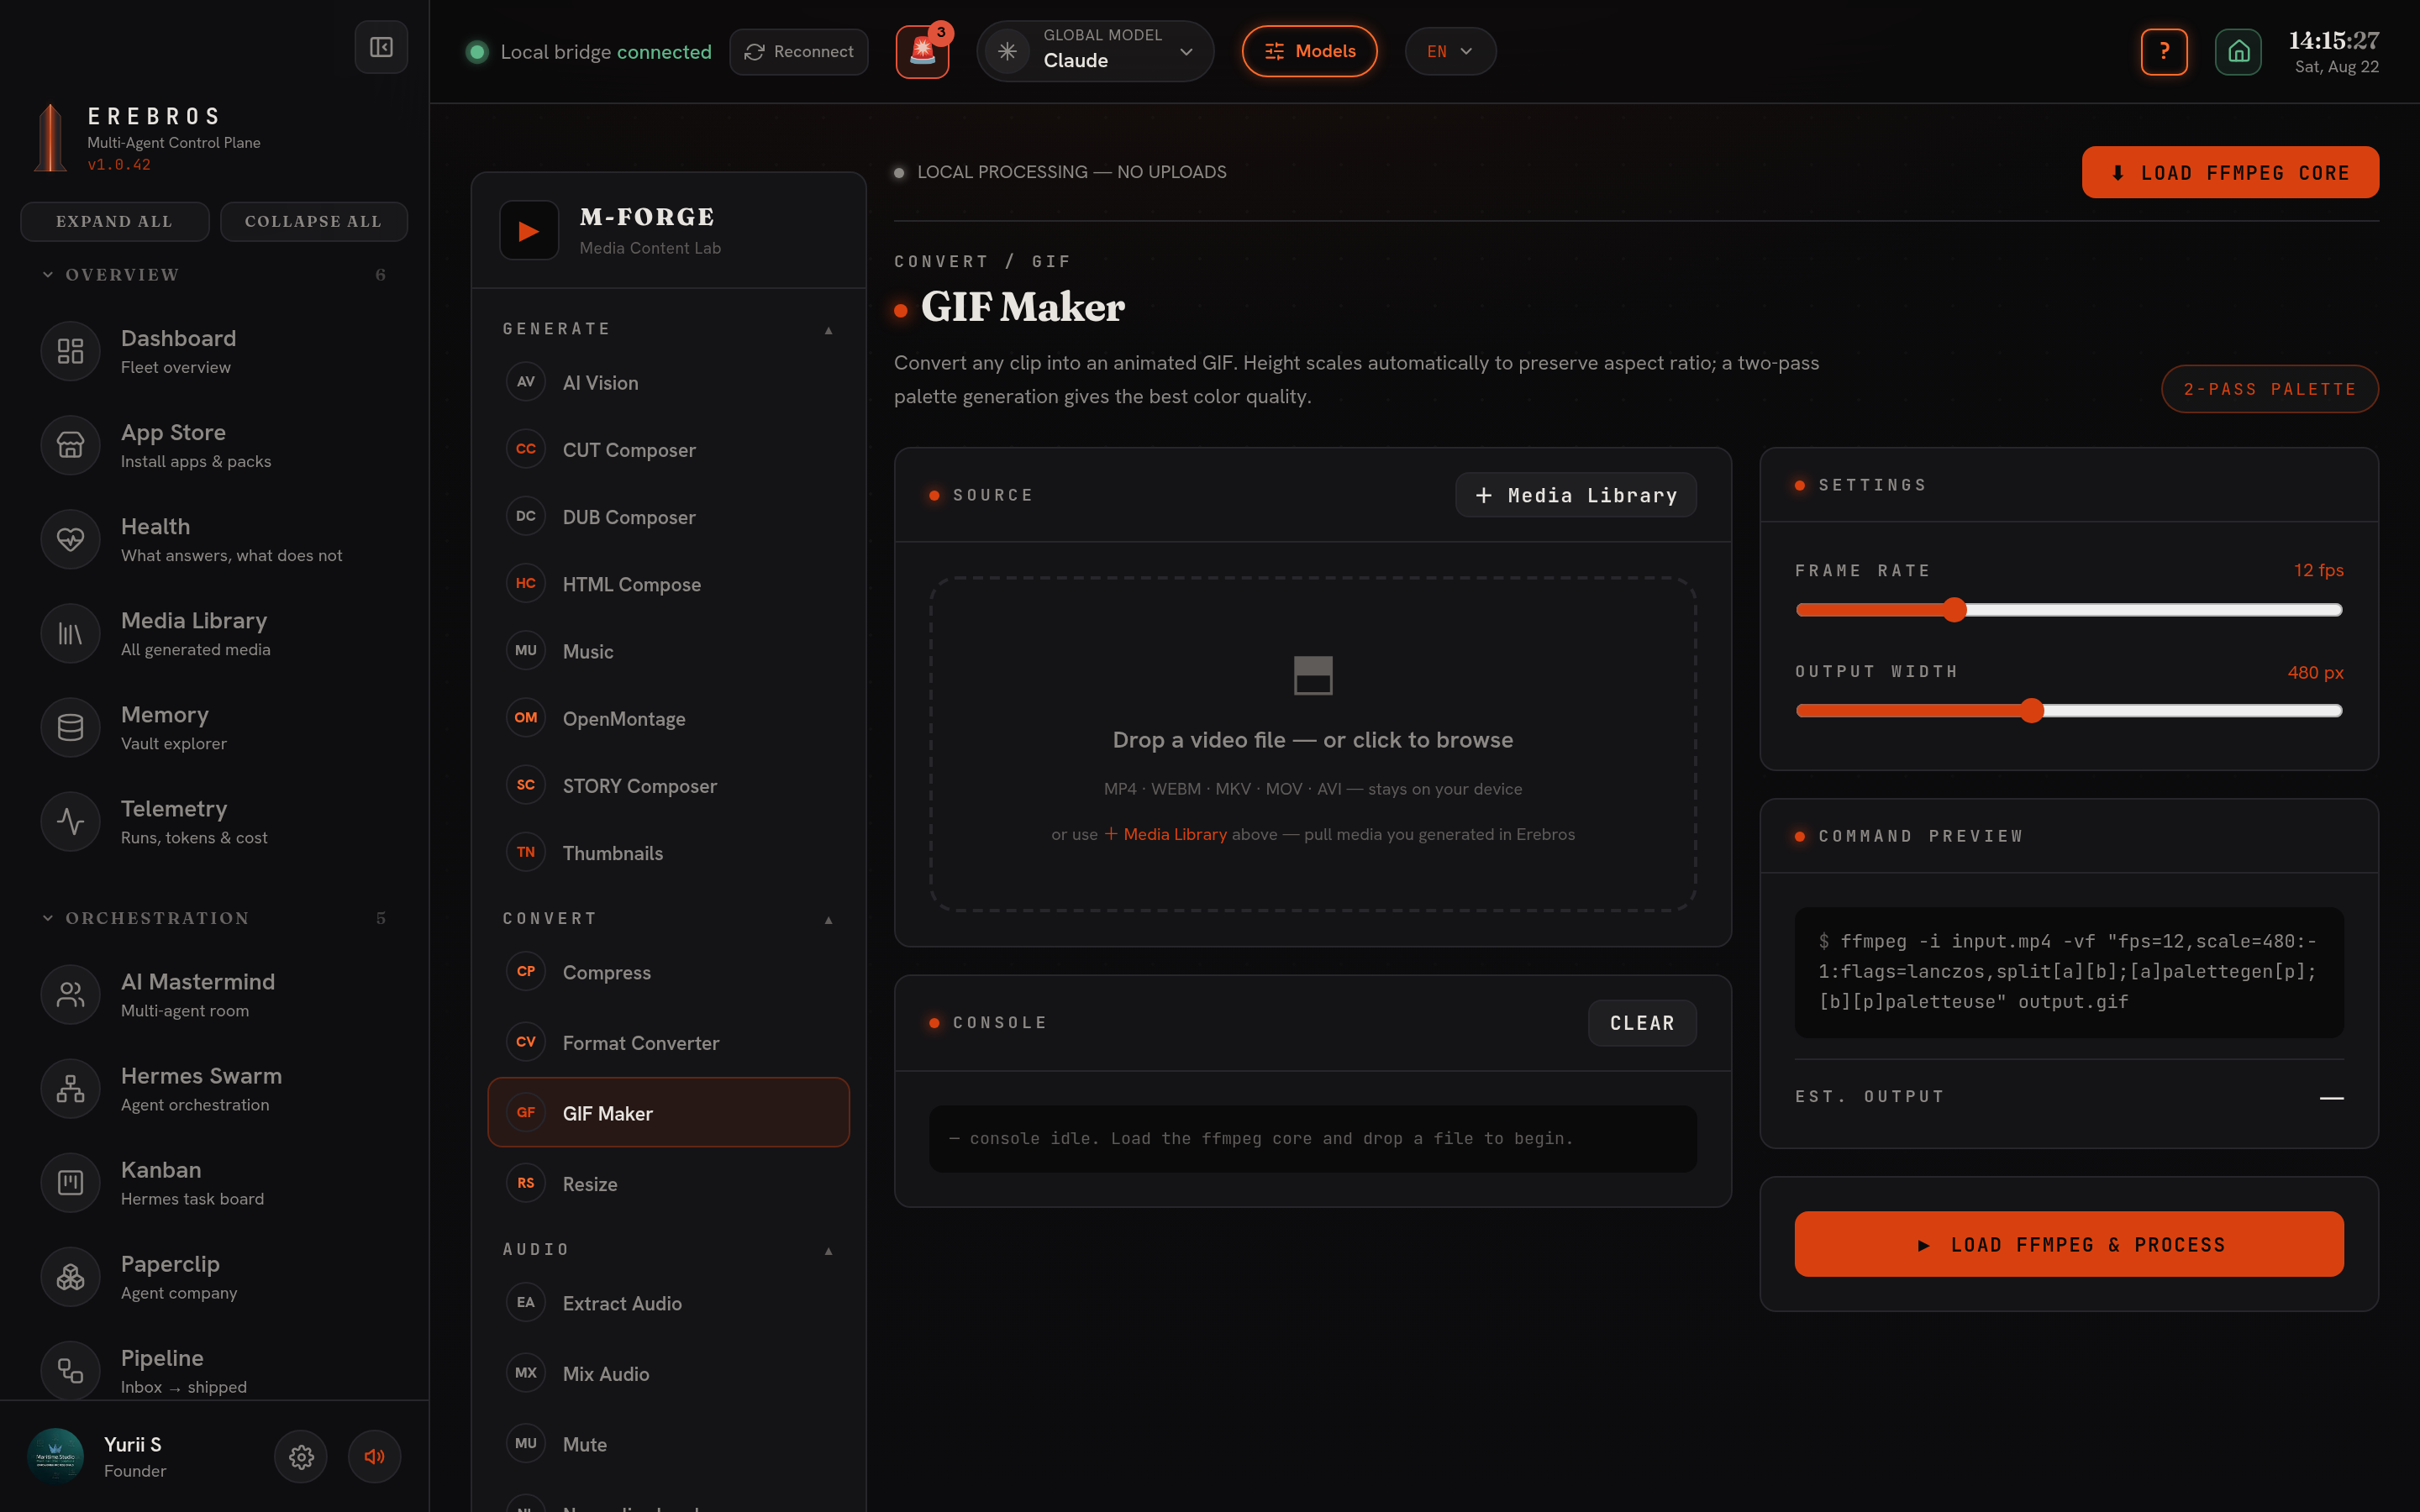Open the Telemetry activity icon
2420x1512 pixels.
pos(70,821)
